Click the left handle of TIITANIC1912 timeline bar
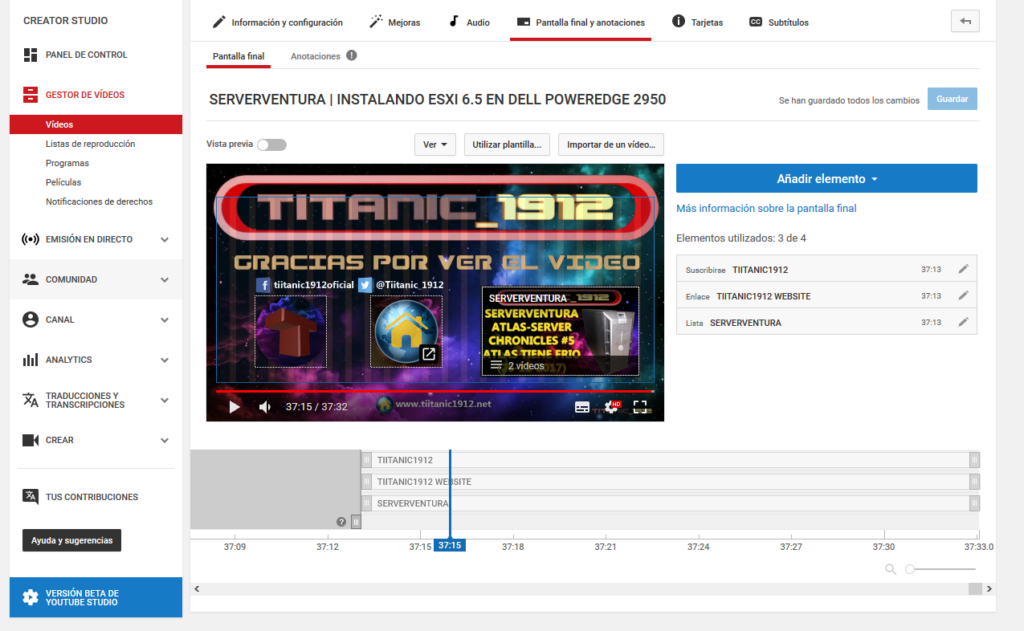Image resolution: width=1024 pixels, height=631 pixels. (x=366, y=460)
